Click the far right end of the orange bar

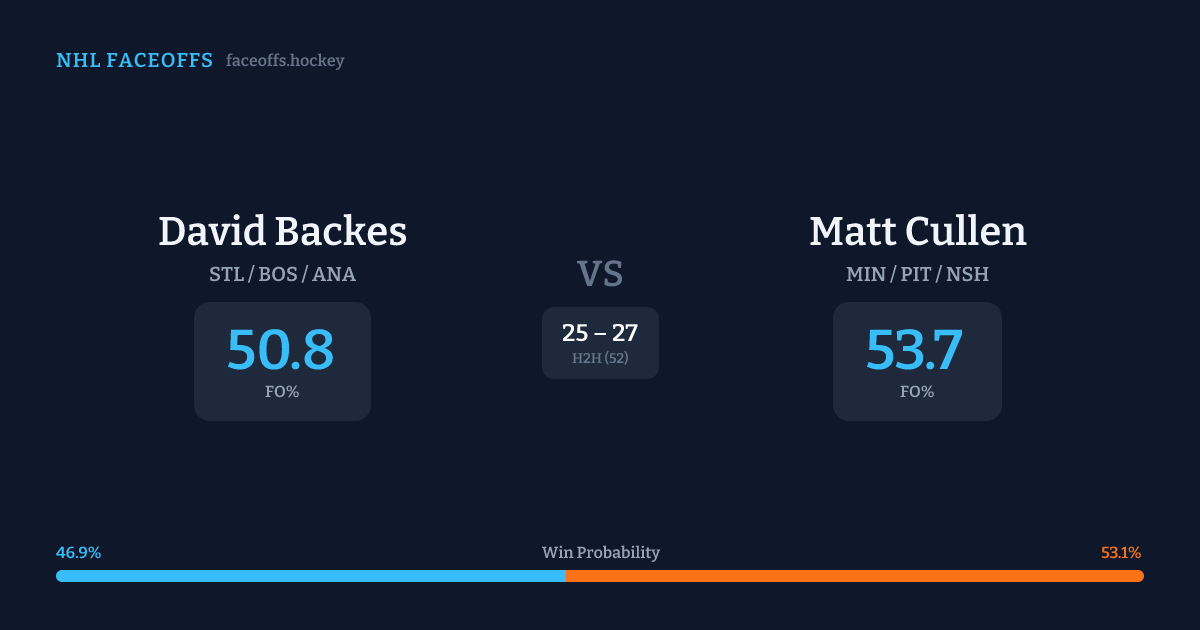click(x=1140, y=576)
